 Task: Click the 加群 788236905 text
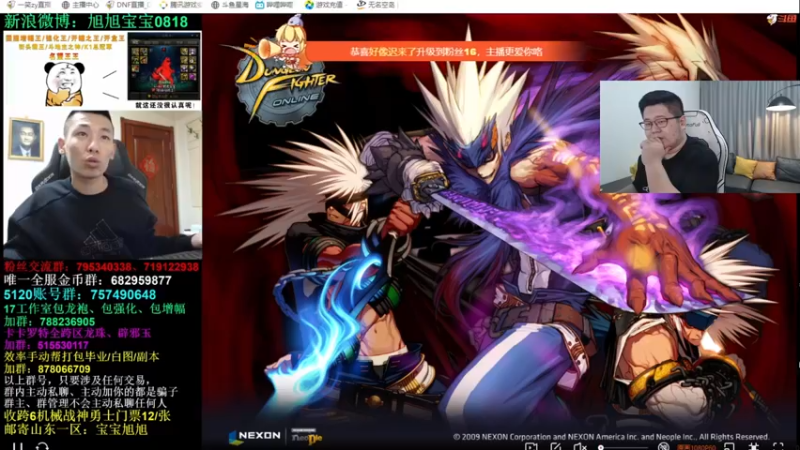(49, 321)
